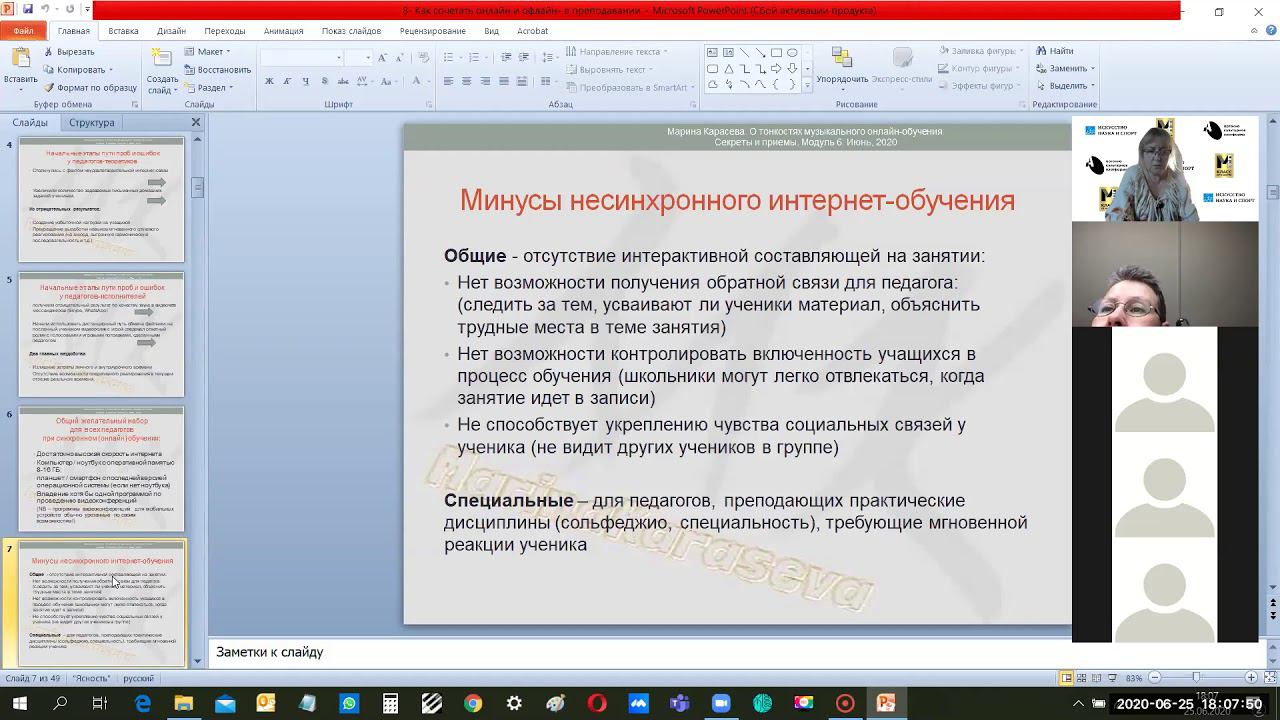Click the Эффекты фигур button
This screenshot has height=720, width=1280.
pos(978,86)
